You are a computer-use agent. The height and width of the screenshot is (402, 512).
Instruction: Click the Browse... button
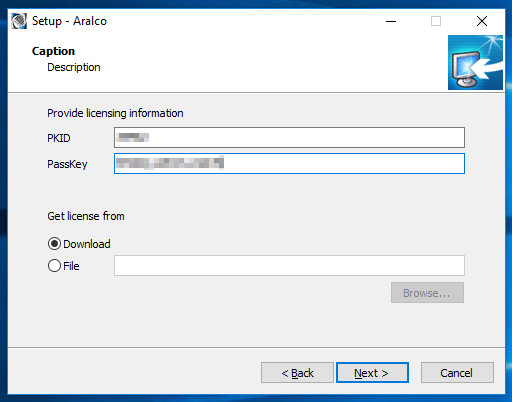click(427, 293)
